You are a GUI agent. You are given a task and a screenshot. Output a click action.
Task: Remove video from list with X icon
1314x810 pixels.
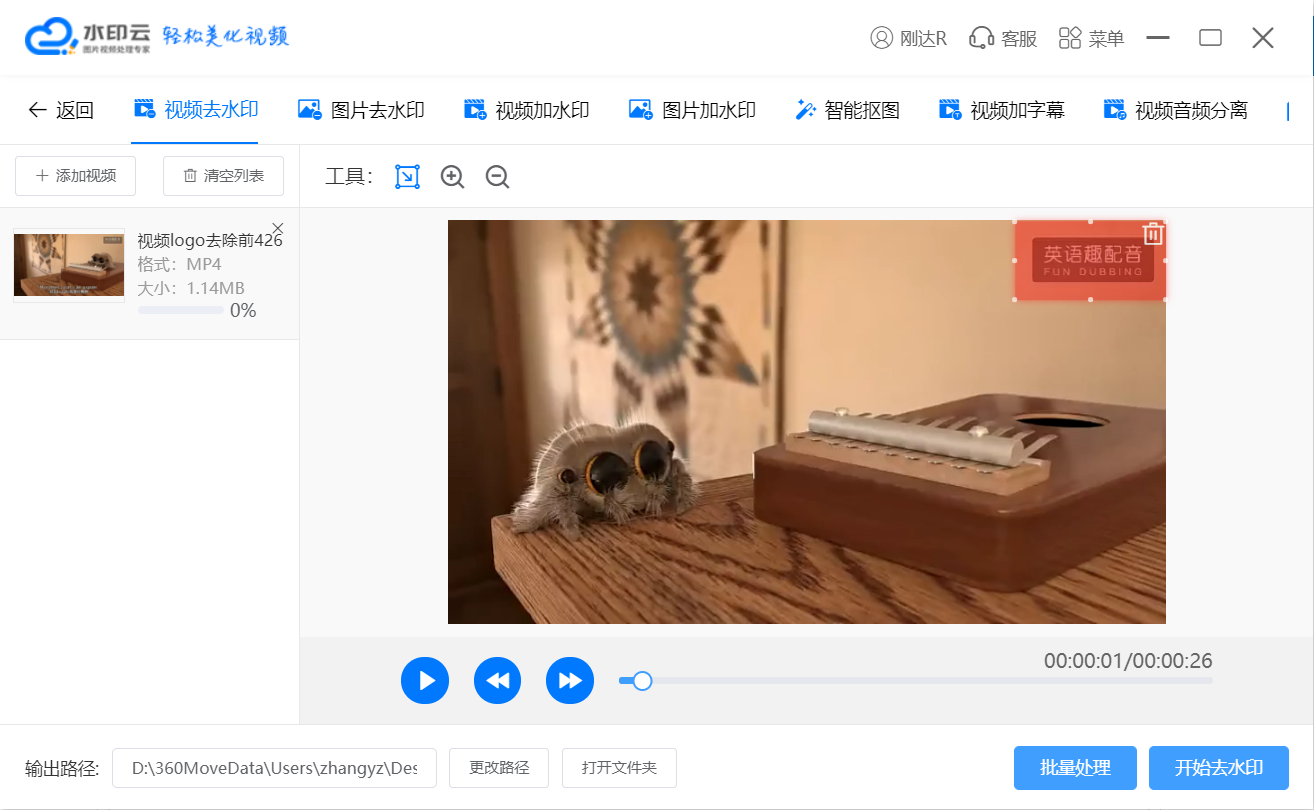coord(278,228)
